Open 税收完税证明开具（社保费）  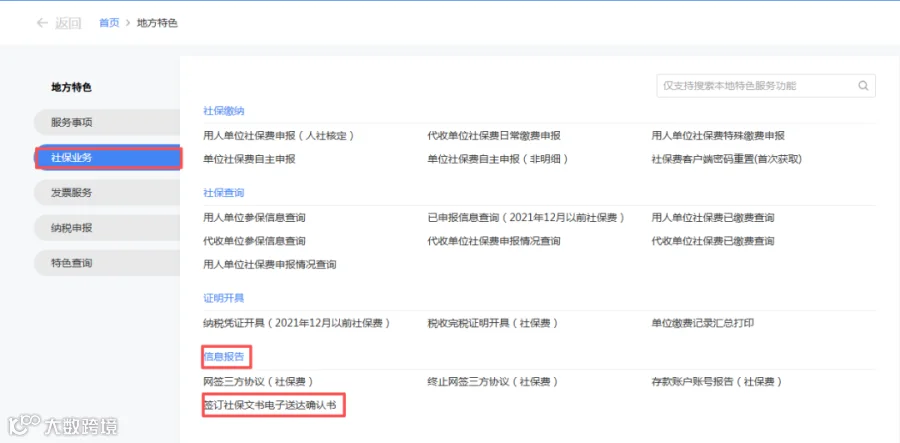[493, 323]
